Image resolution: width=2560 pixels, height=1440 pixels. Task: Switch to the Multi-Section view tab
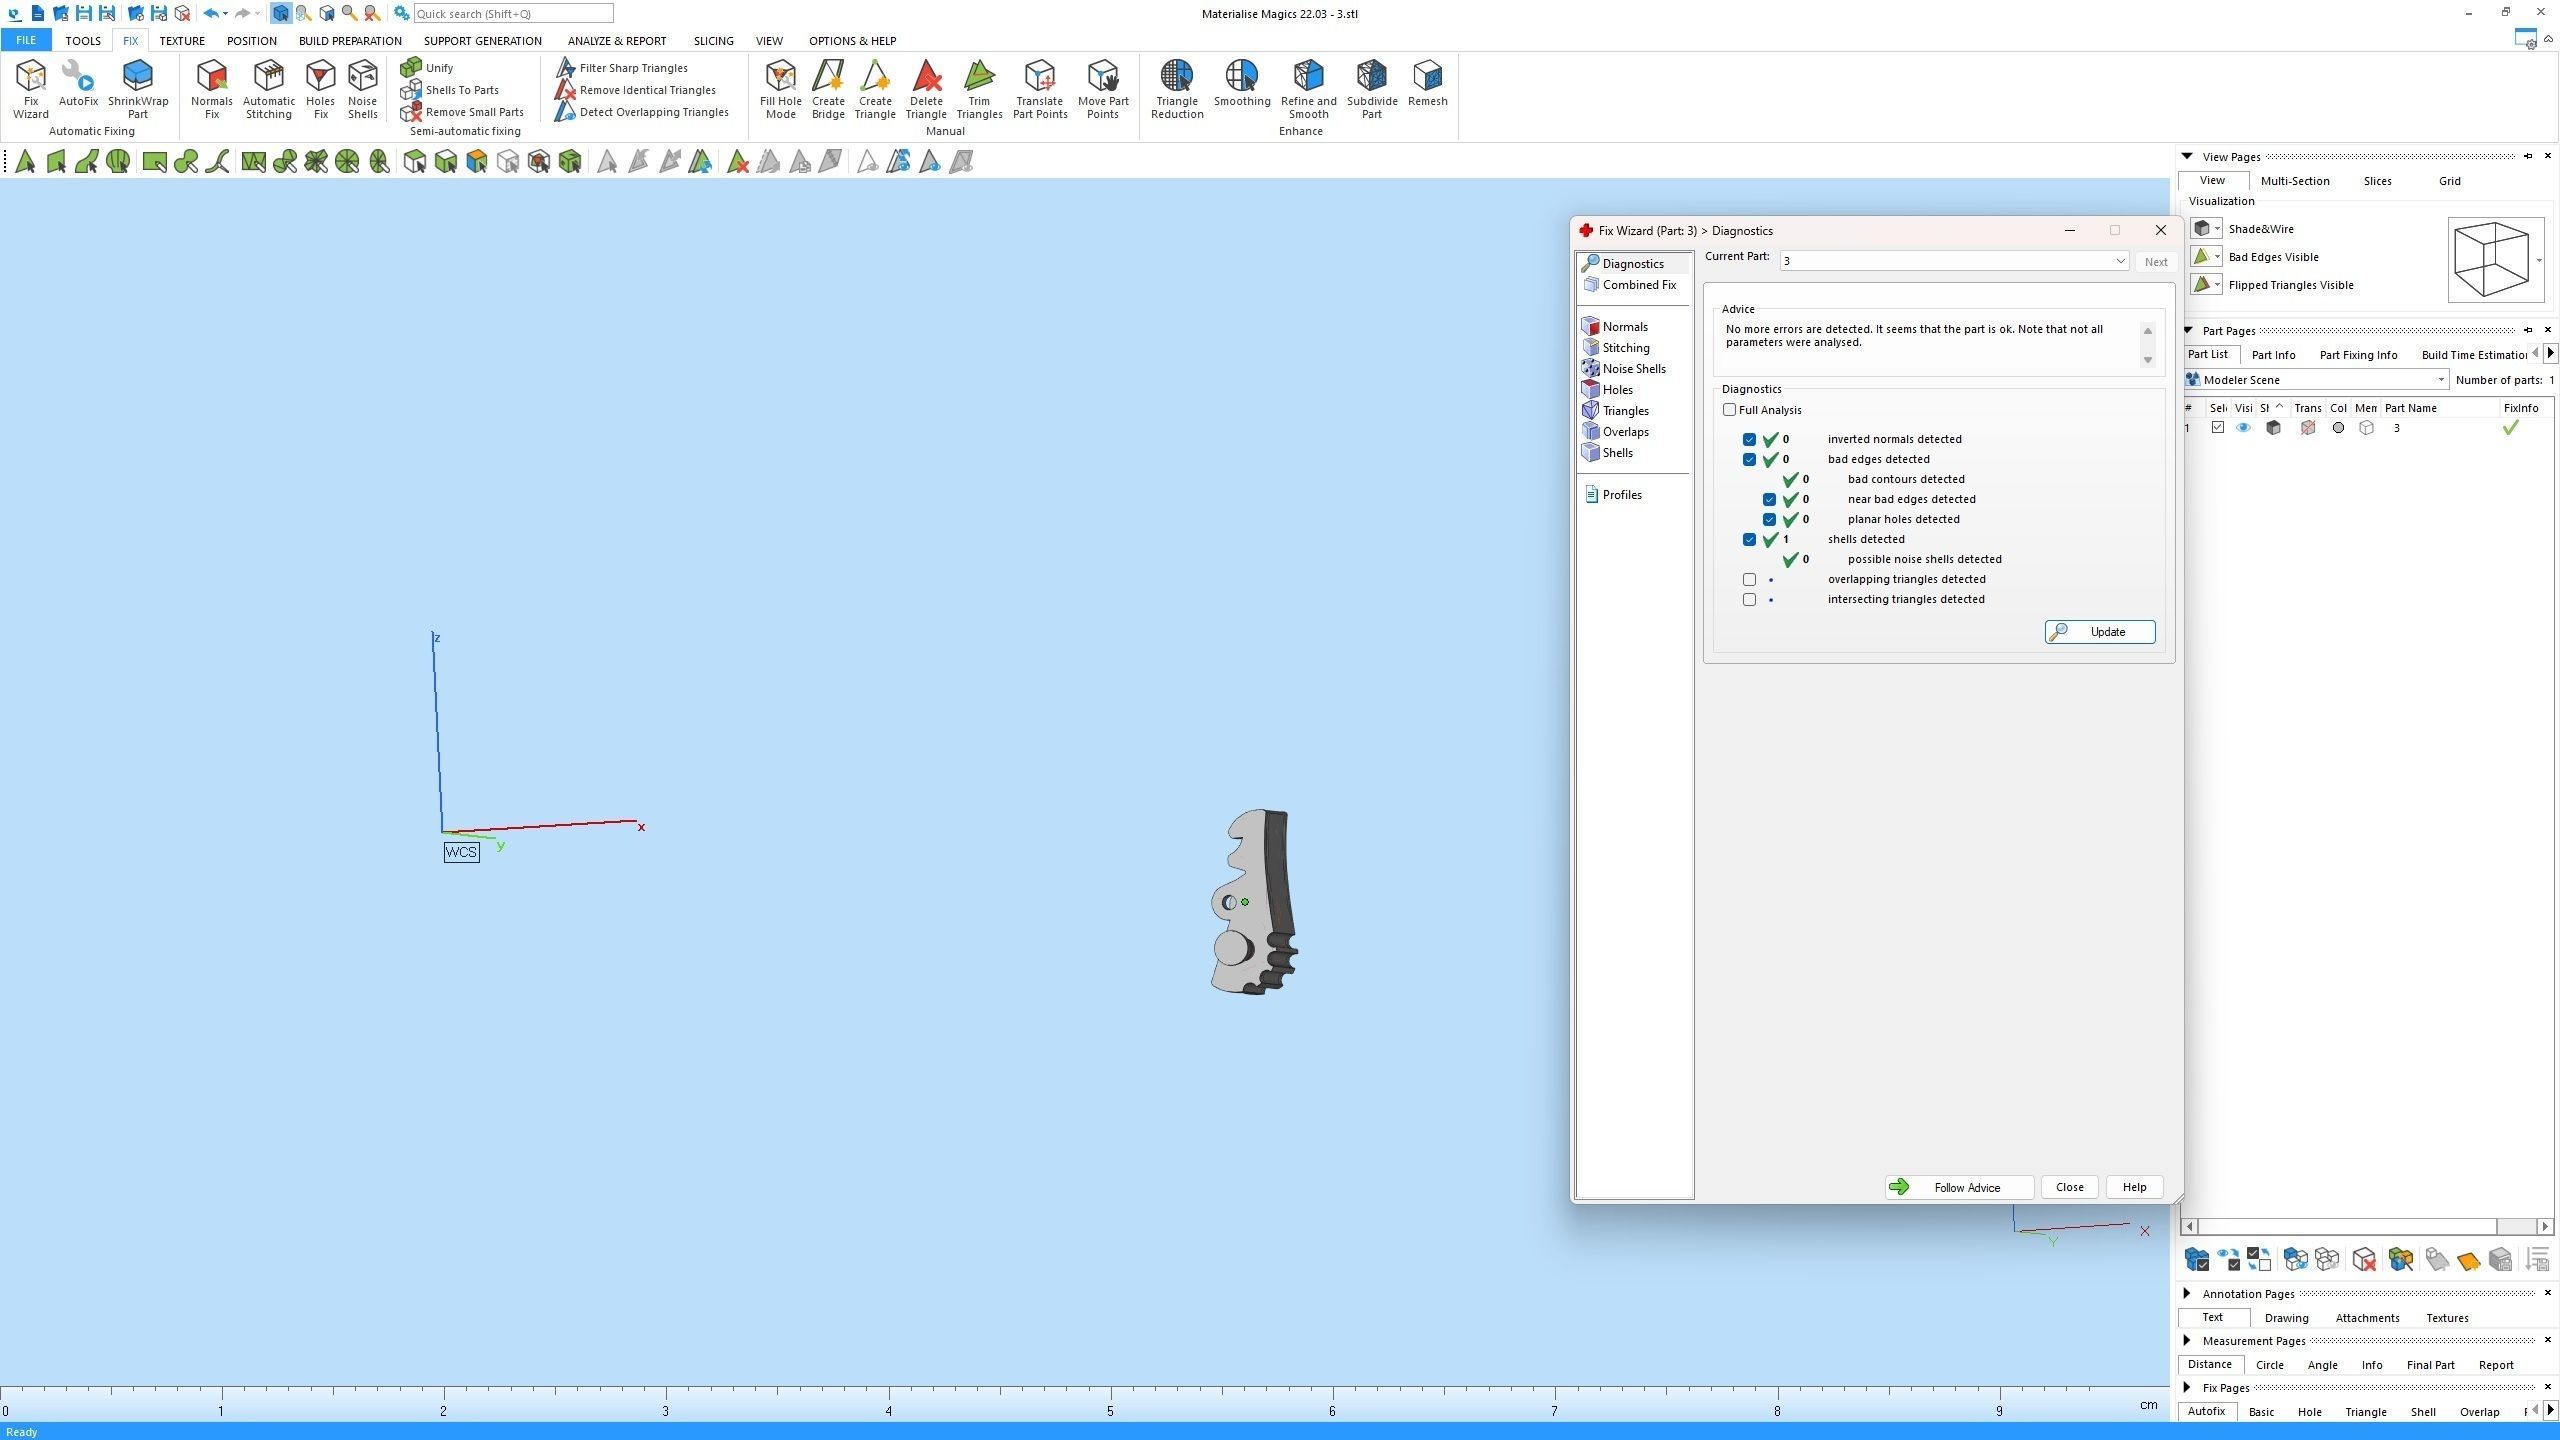(x=2294, y=181)
